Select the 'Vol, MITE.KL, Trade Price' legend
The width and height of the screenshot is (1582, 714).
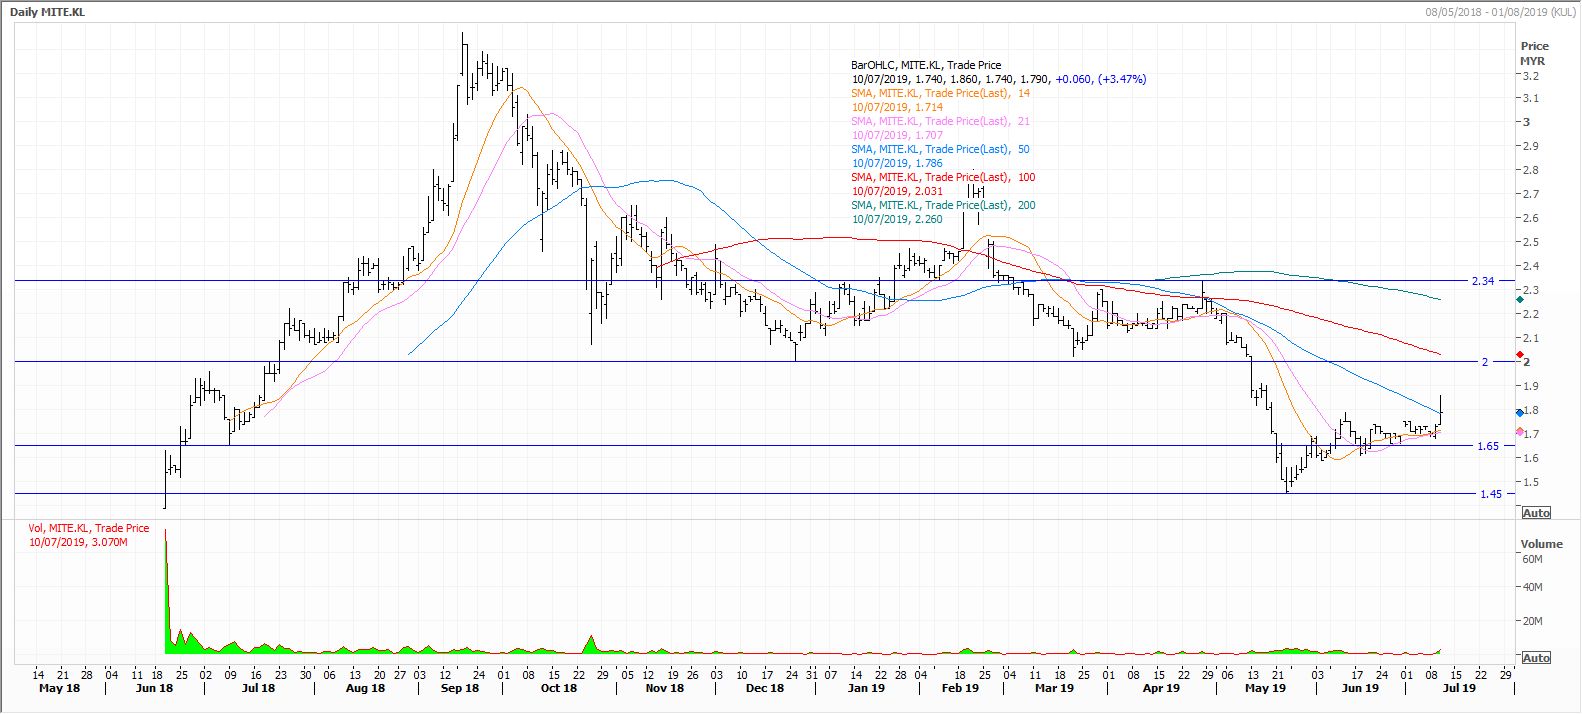tap(89, 528)
